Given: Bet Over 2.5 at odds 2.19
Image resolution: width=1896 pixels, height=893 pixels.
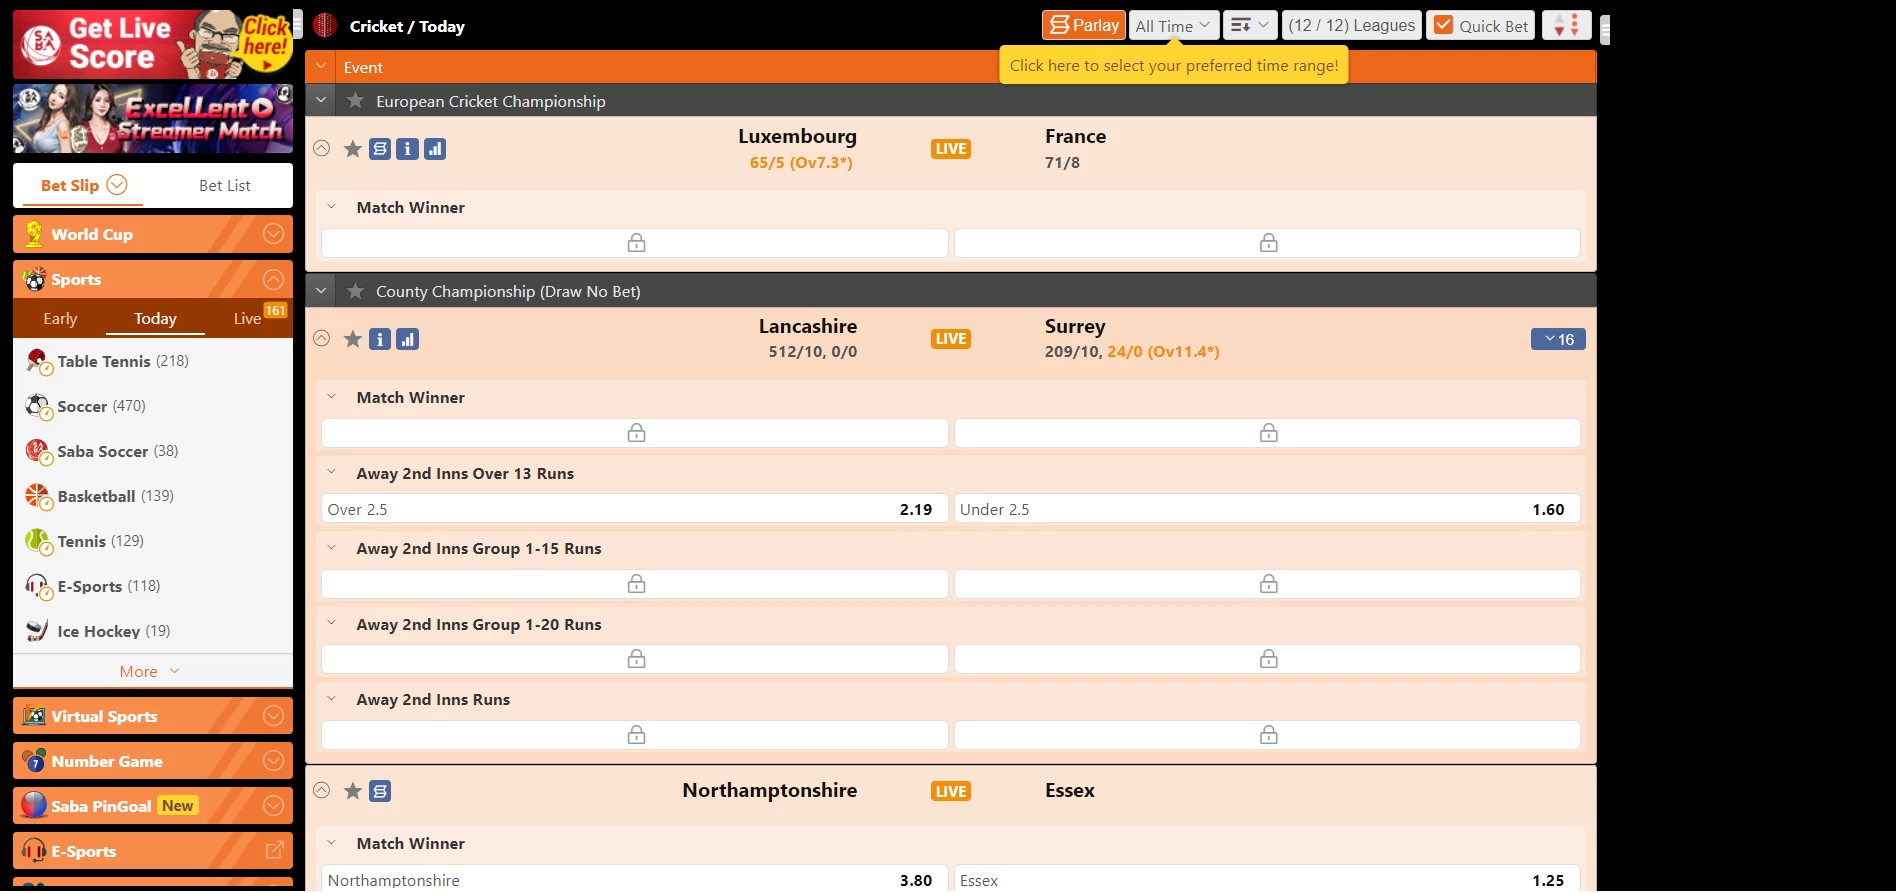Looking at the screenshot, I should (634, 509).
